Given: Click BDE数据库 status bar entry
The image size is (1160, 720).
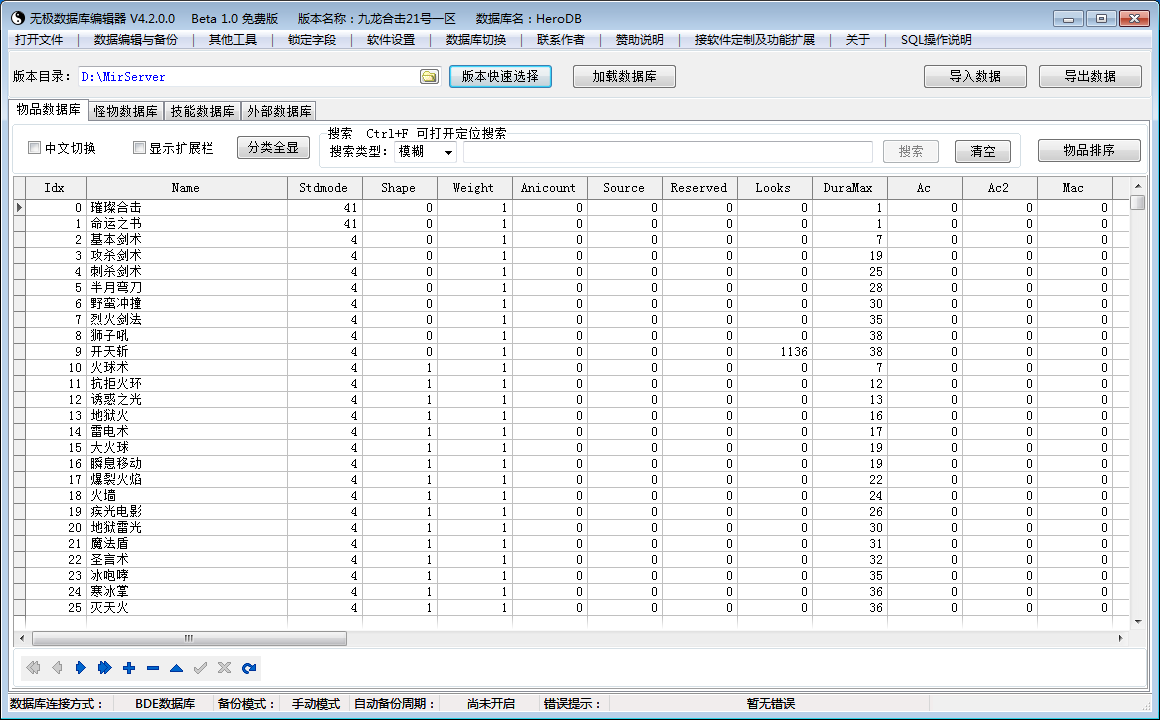Looking at the screenshot, I should (x=165, y=704).
